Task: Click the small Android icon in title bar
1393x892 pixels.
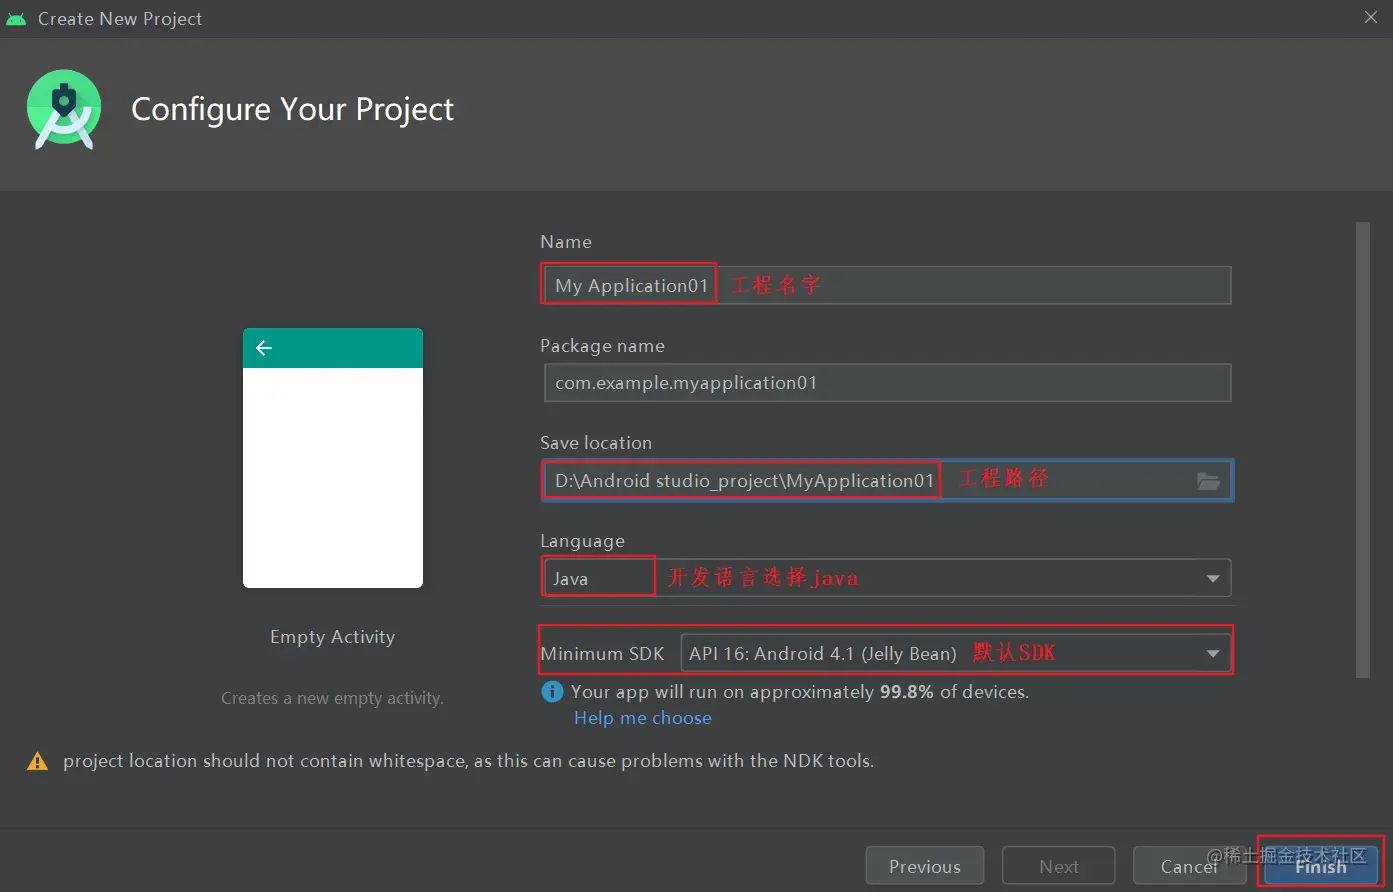Action: coord(16,19)
